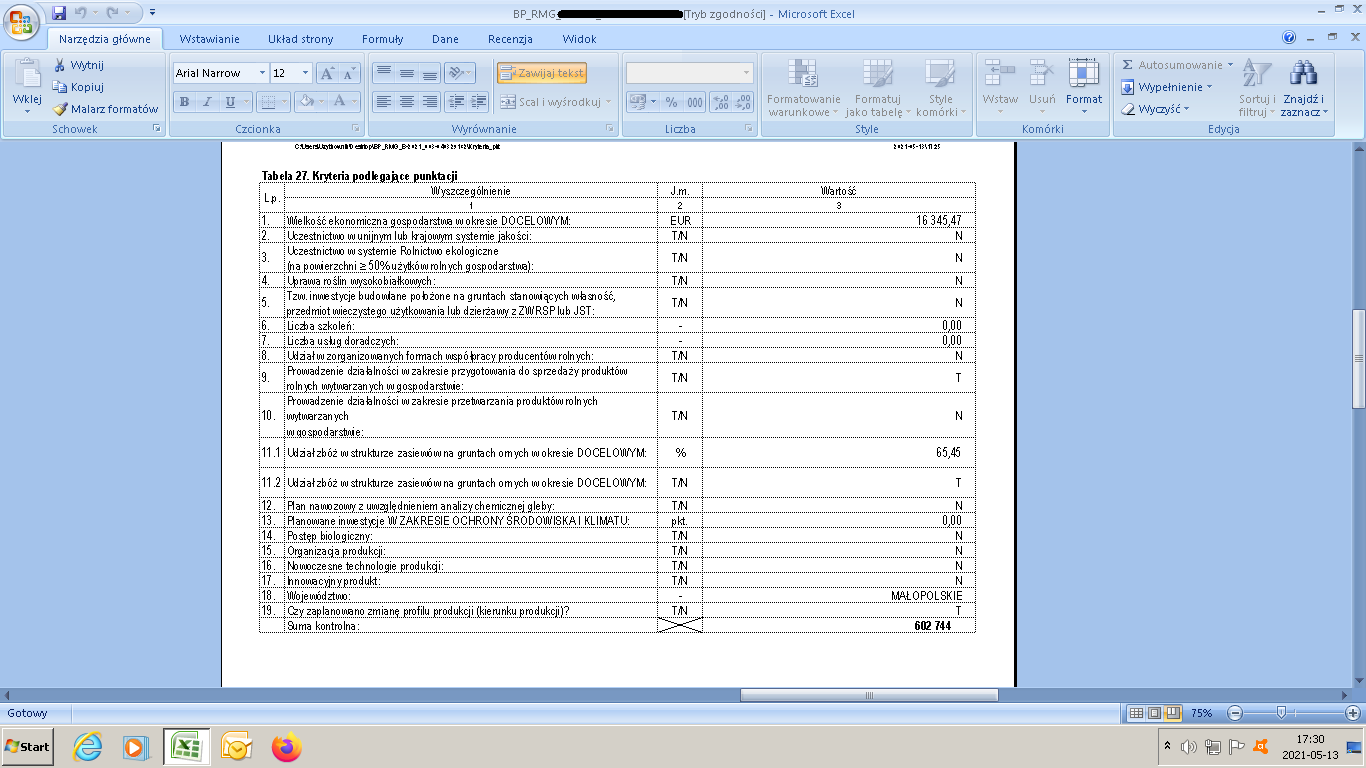
Task: Select Malarz formatów format painter
Action: pos(105,109)
